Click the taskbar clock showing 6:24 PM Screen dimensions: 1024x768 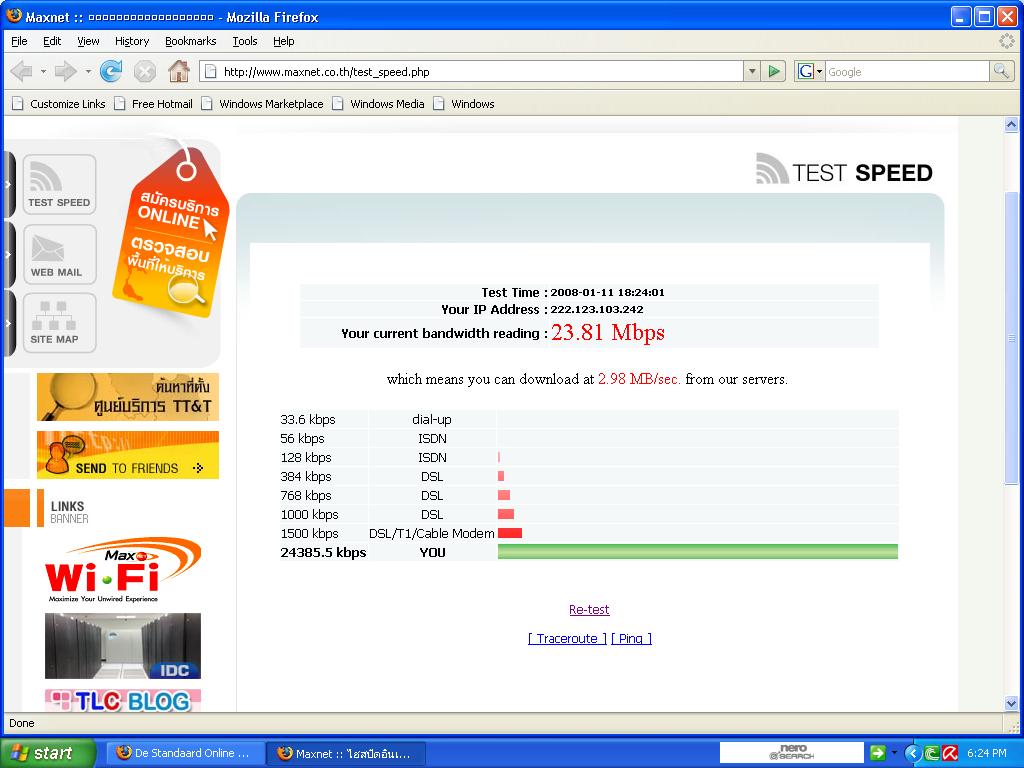pos(987,753)
